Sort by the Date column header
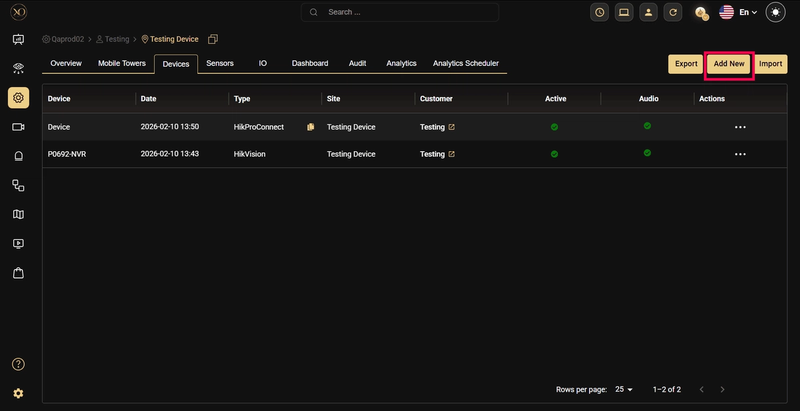Image resolution: width=800 pixels, height=411 pixels. [148, 99]
